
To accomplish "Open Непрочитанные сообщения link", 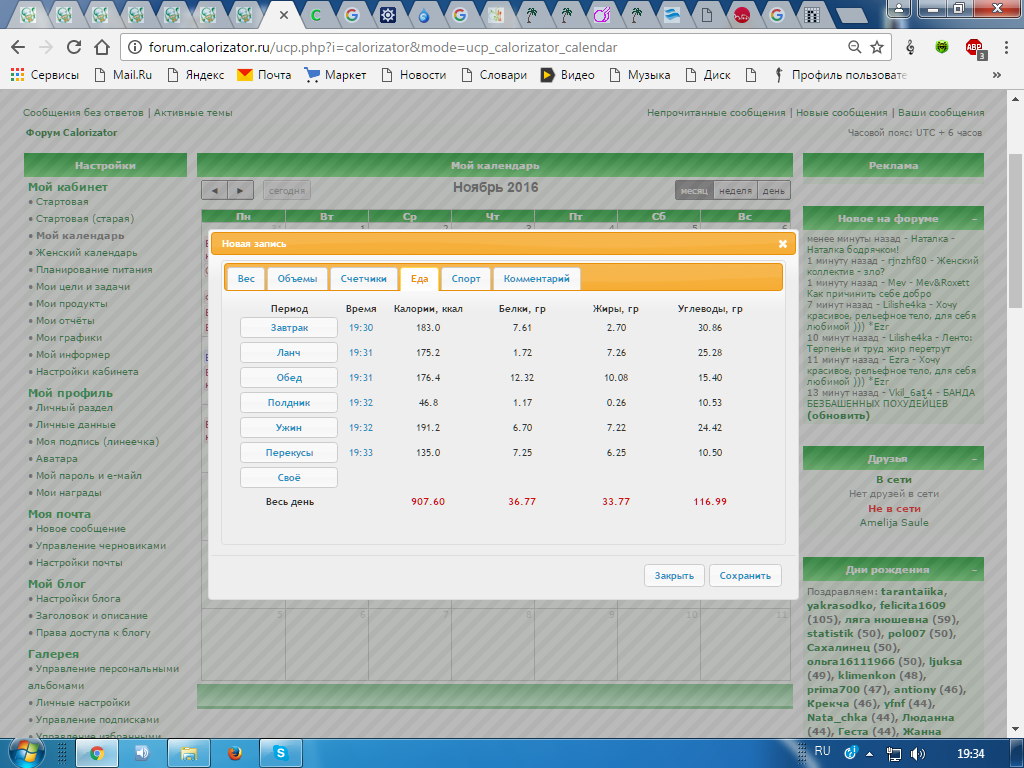I will [716, 112].
